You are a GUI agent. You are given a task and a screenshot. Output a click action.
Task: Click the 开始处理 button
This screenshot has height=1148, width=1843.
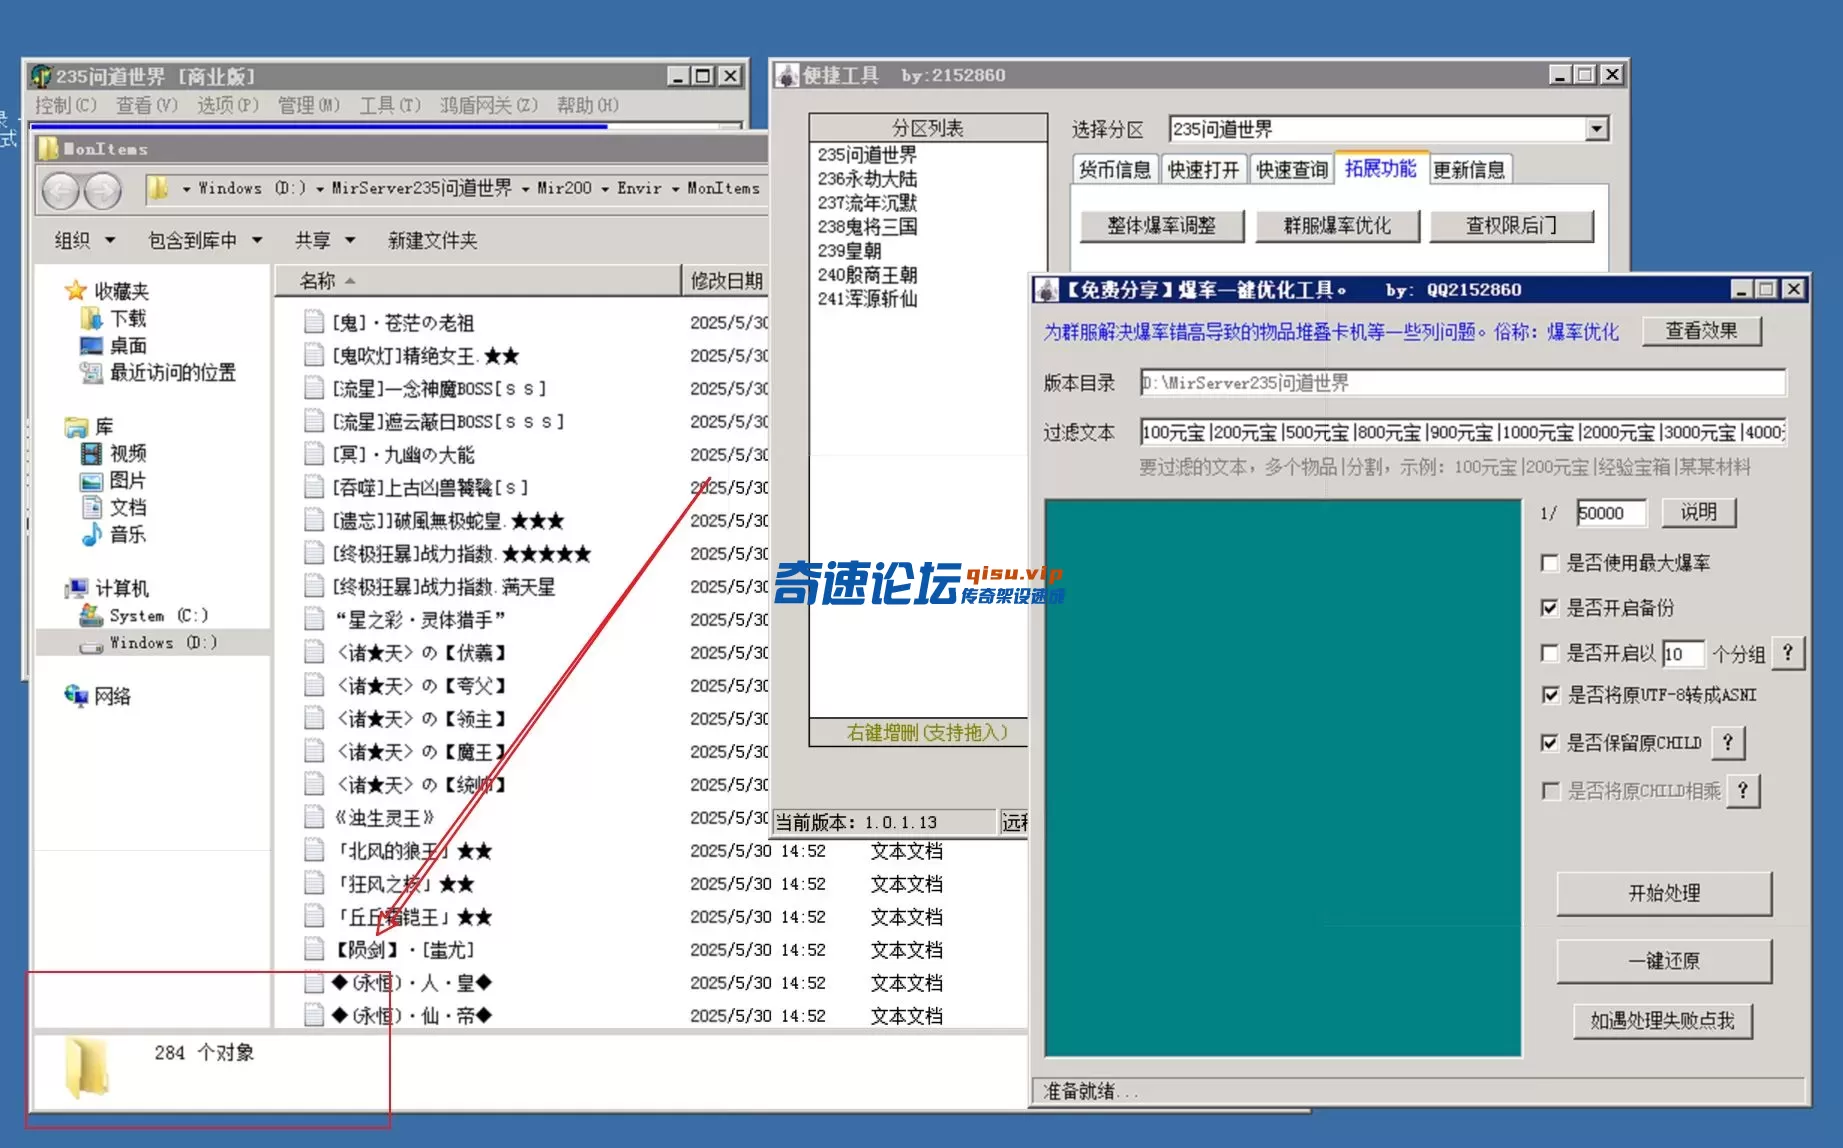click(1664, 893)
